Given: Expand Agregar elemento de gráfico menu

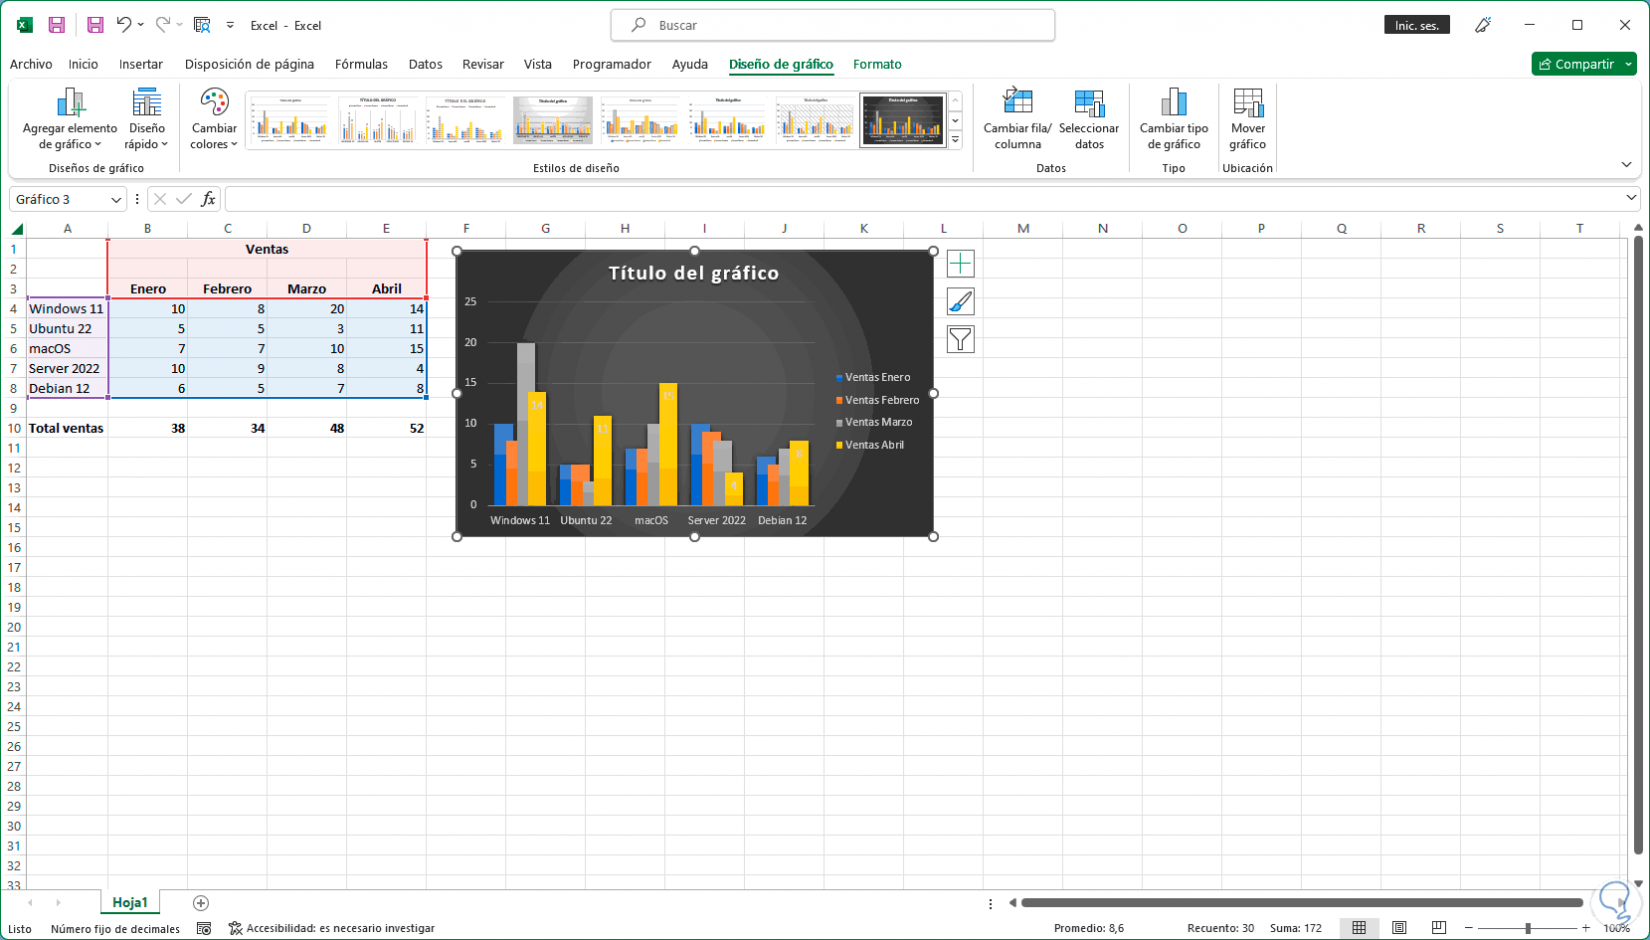Looking at the screenshot, I should tap(70, 119).
